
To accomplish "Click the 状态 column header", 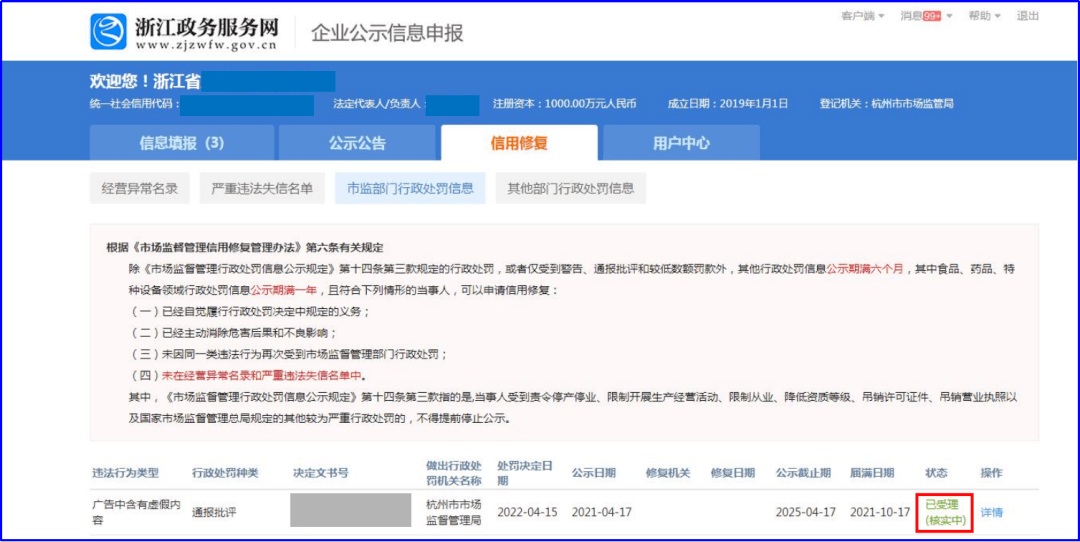I will 936,473.
